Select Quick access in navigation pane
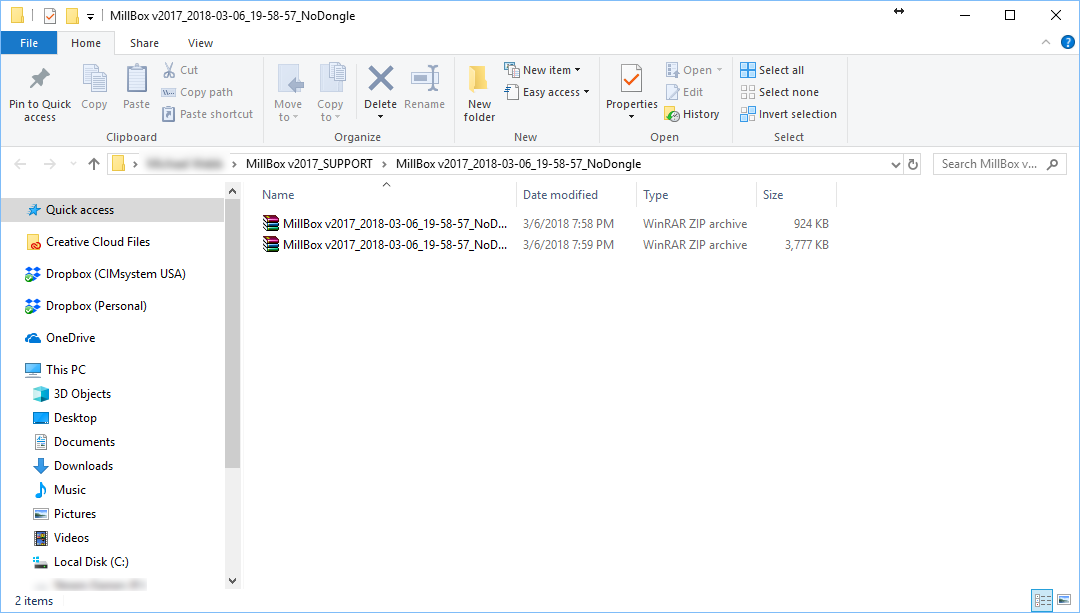Image resolution: width=1080 pixels, height=613 pixels. (x=112, y=210)
